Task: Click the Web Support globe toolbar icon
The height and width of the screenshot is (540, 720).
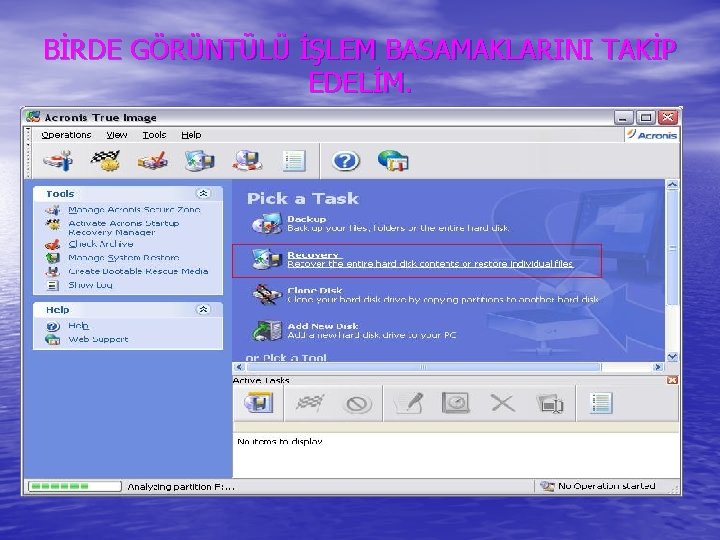Action: pos(393,161)
